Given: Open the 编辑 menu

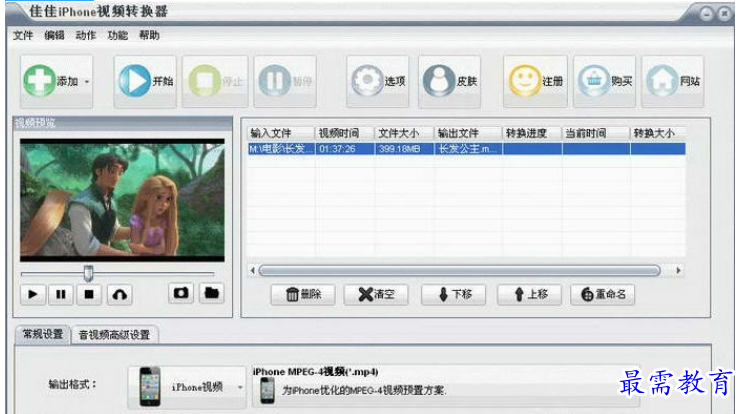Looking at the screenshot, I should click(54, 35).
